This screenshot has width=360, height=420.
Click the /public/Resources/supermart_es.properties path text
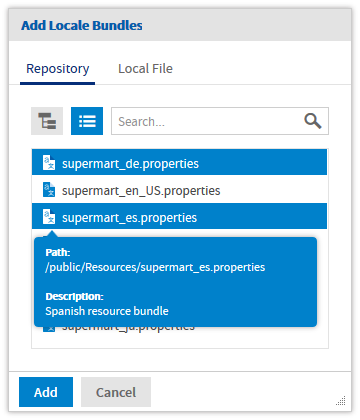pyautogui.click(x=155, y=267)
